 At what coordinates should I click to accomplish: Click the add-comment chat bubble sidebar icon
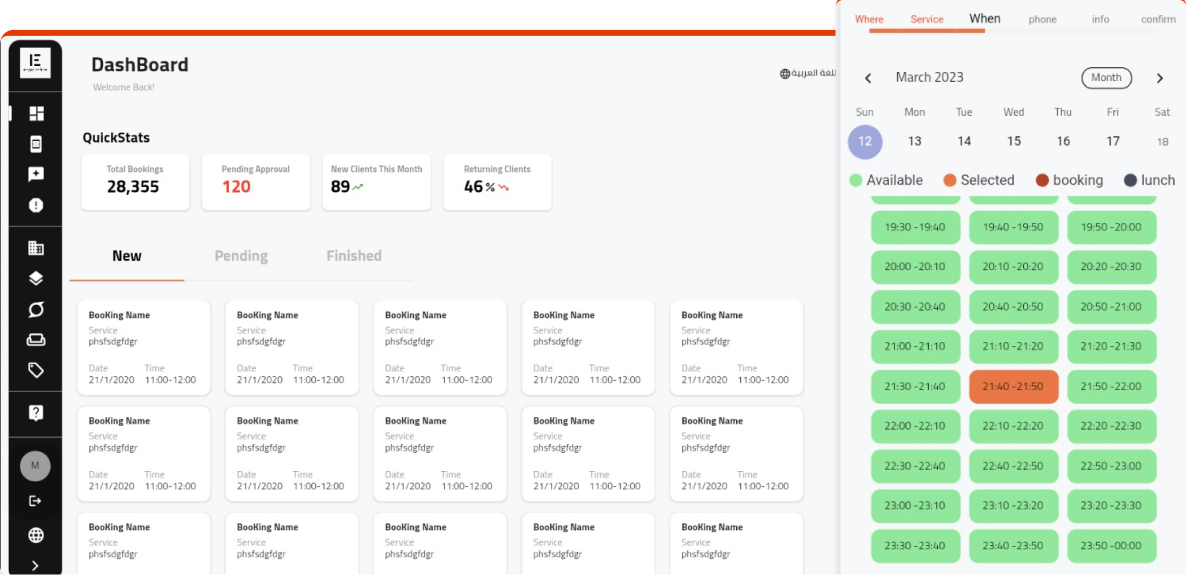[x=36, y=175]
